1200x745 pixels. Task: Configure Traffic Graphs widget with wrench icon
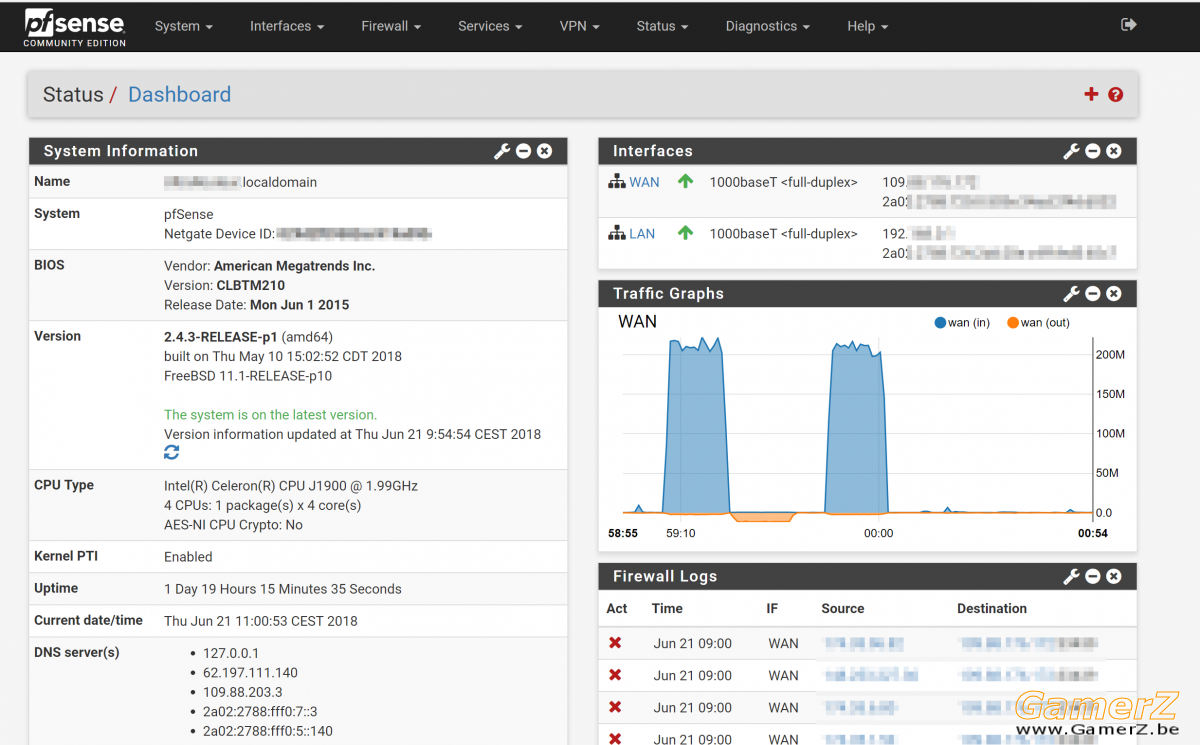pyautogui.click(x=1071, y=294)
